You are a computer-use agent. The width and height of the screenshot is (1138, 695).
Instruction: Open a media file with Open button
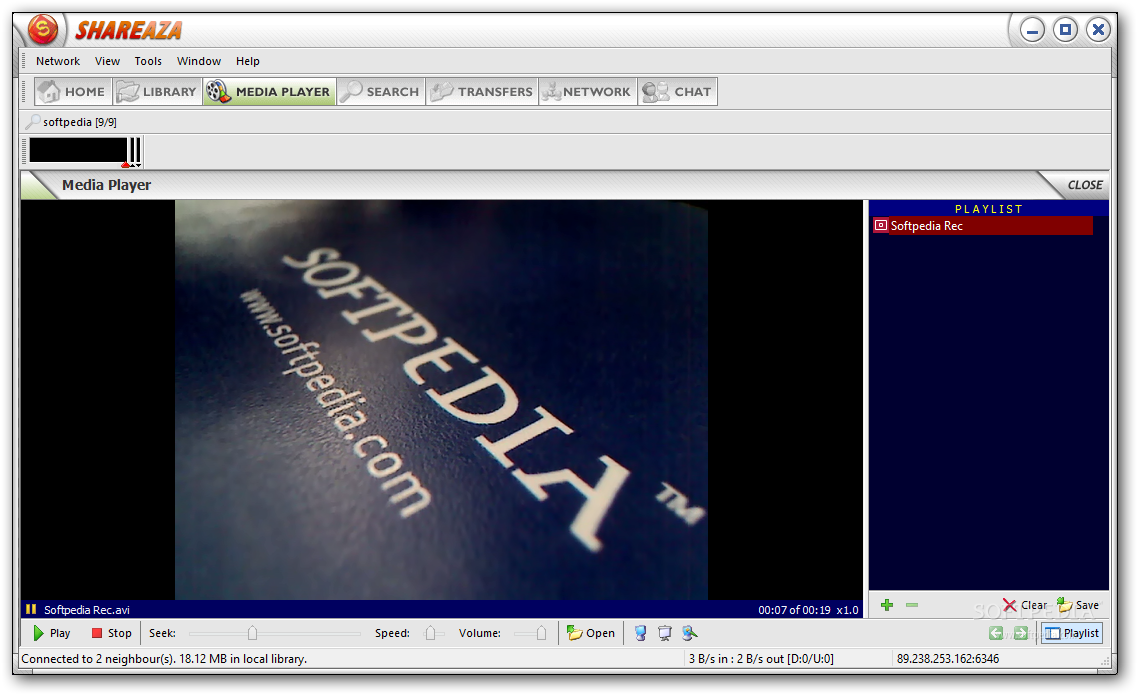point(591,633)
